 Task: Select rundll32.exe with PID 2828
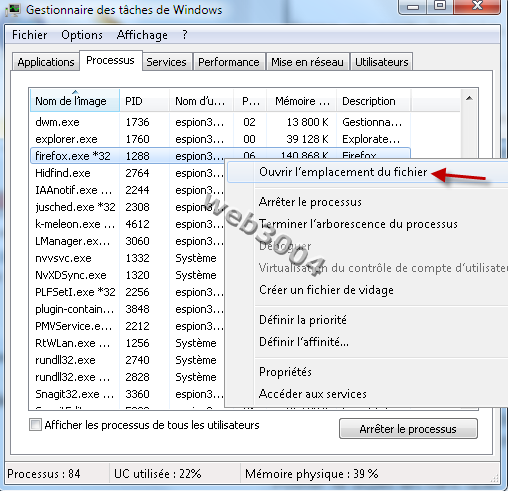(128, 377)
